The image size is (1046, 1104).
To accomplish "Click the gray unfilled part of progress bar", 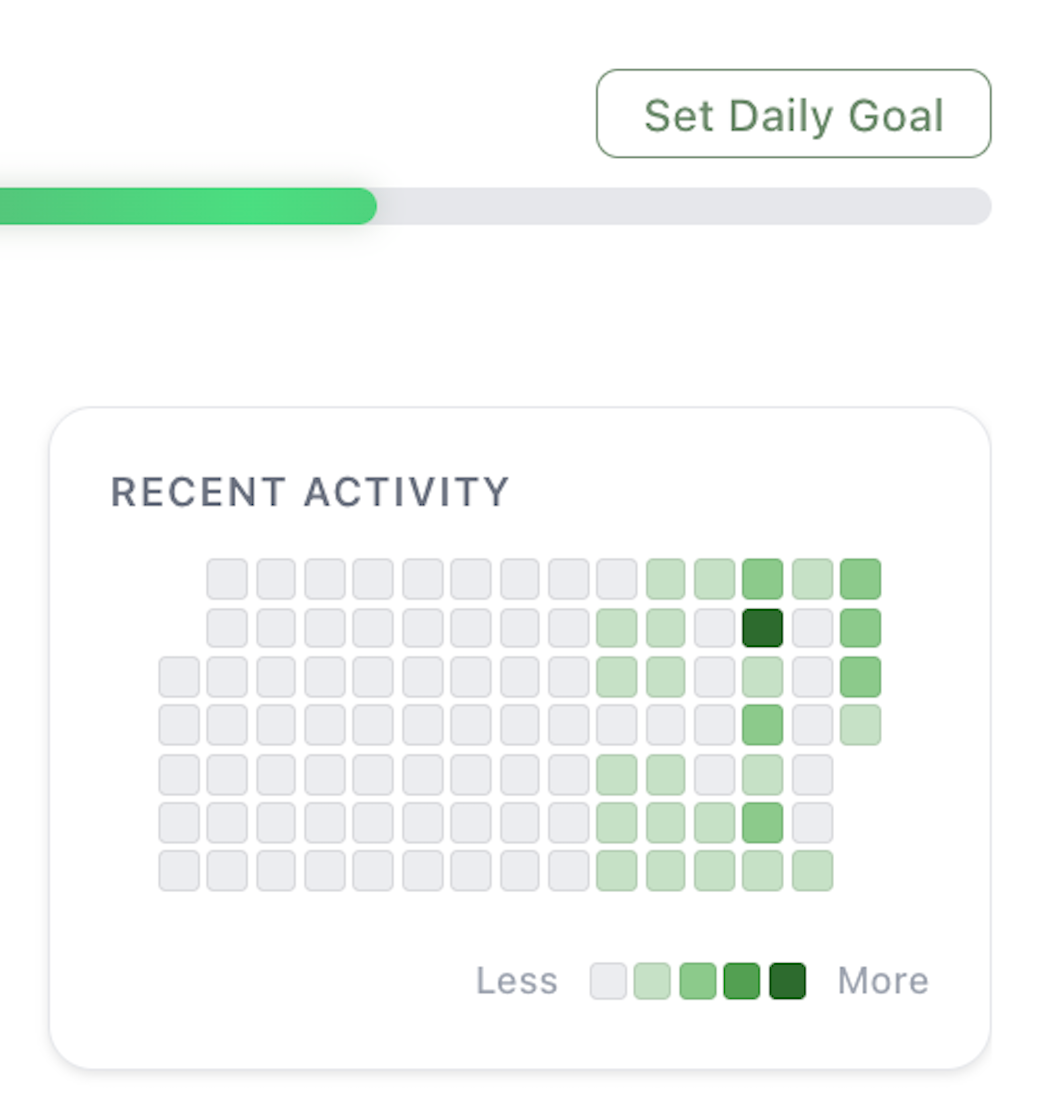I will tap(683, 206).
